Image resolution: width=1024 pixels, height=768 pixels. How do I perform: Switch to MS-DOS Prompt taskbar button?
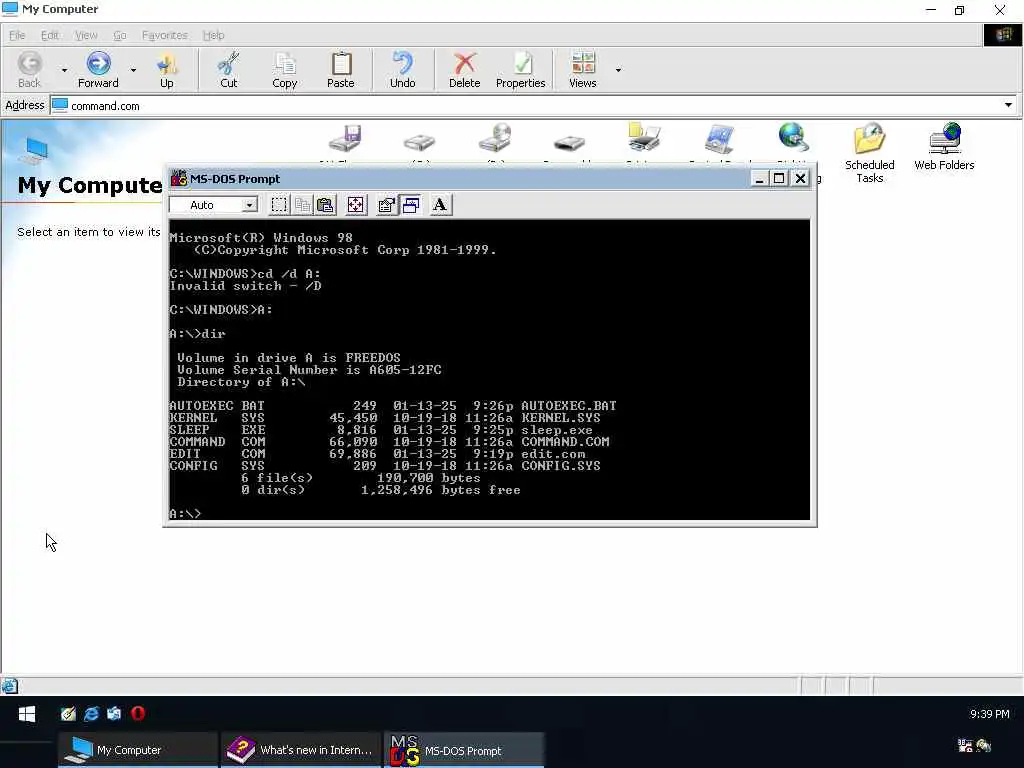pyautogui.click(x=464, y=750)
